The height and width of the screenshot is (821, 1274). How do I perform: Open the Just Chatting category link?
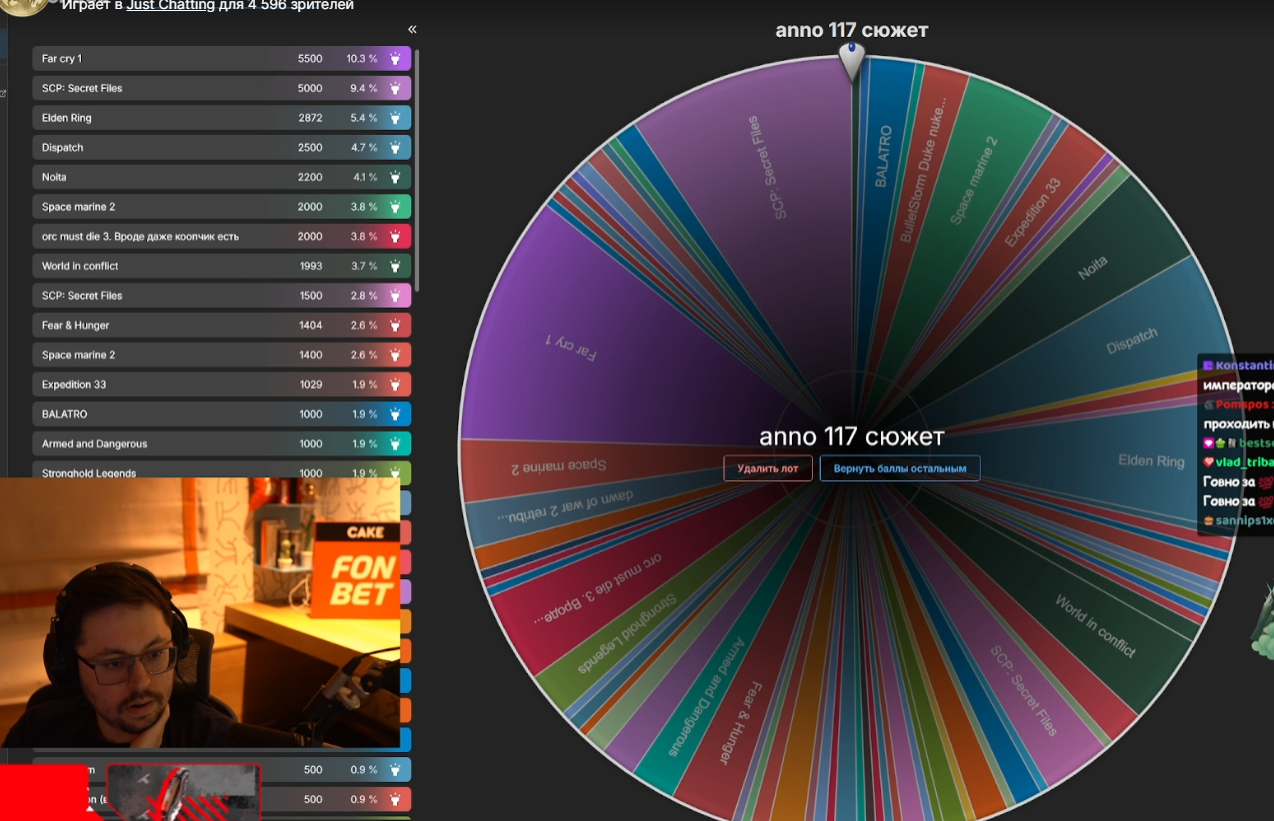point(170,5)
